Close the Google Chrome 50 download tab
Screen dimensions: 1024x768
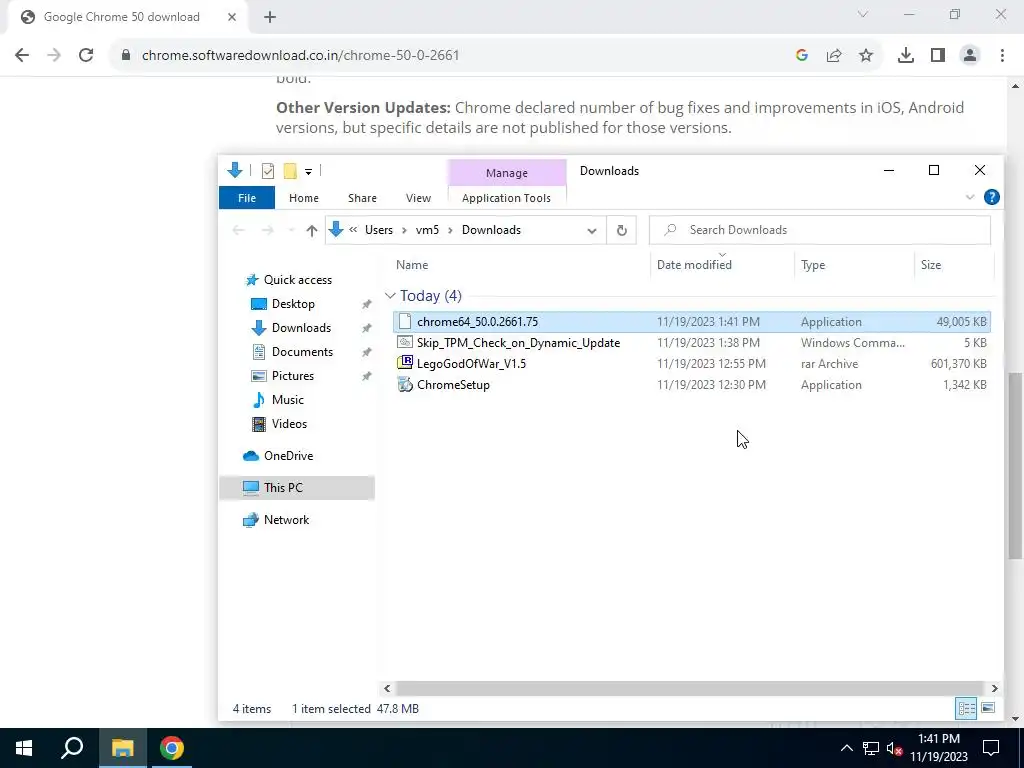pyautogui.click(x=232, y=18)
